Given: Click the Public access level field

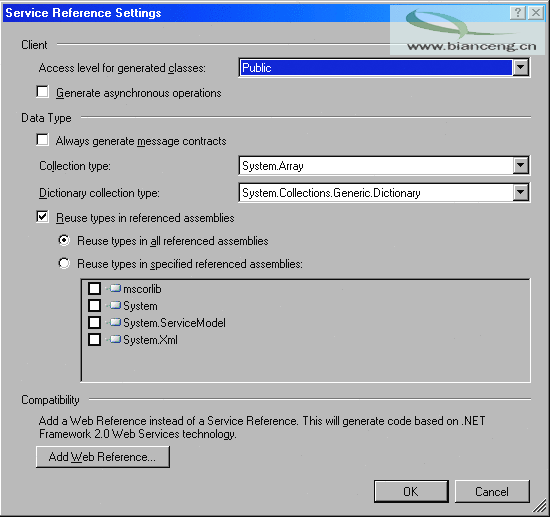Looking at the screenshot, I should pos(376,67).
